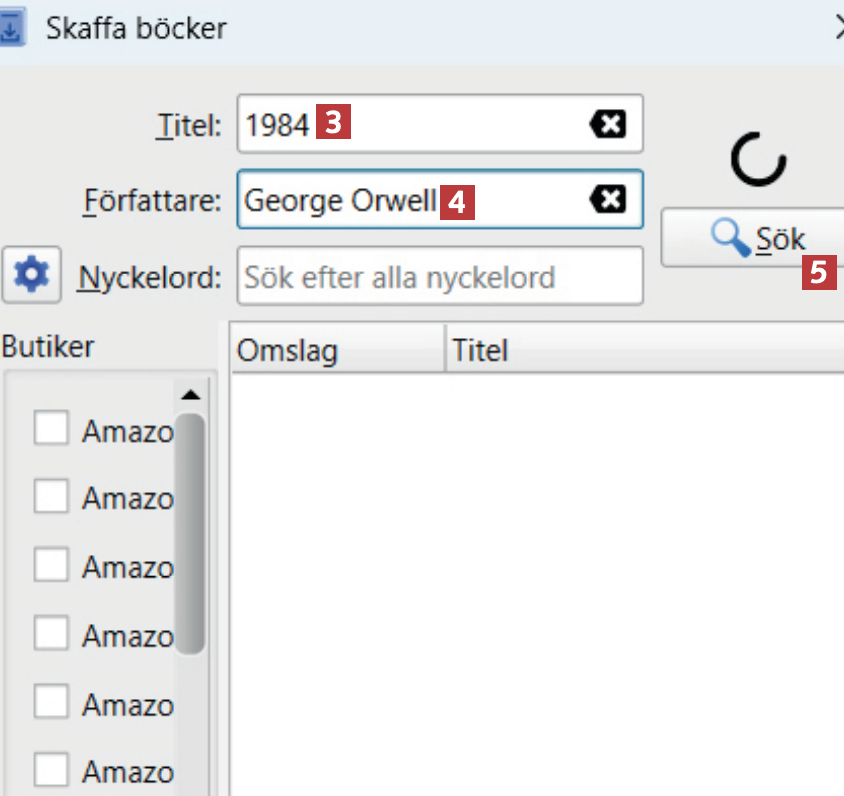Click the loading spinner indicator
Viewport: 844px width, 796px height.
coord(757,161)
